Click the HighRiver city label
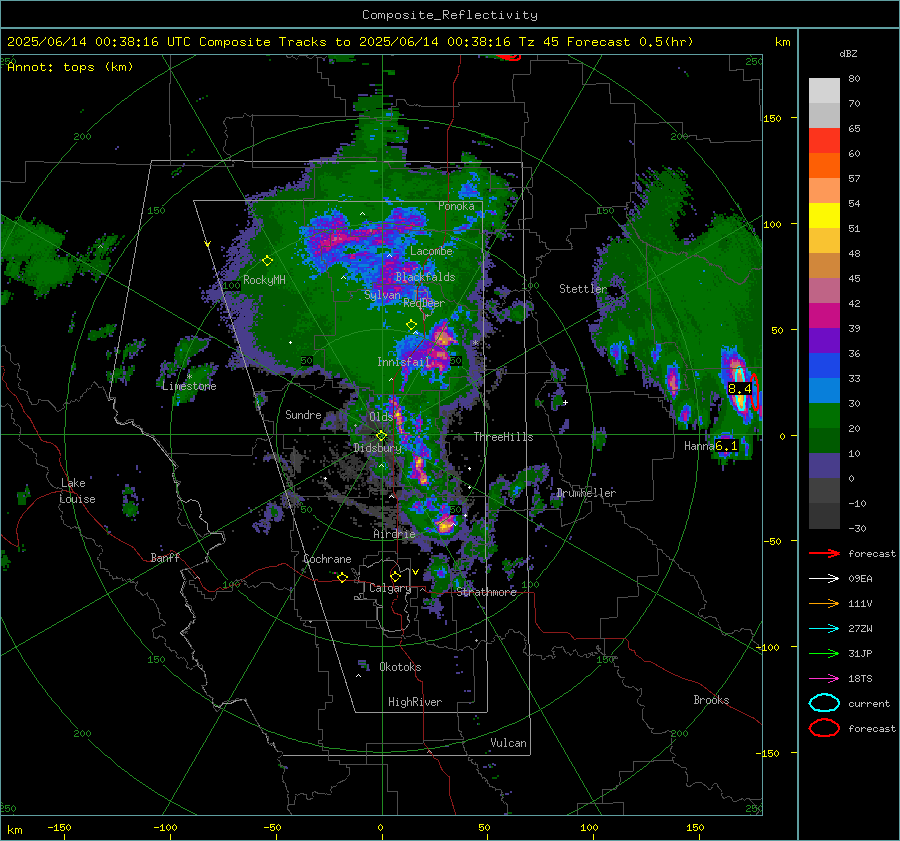The height and width of the screenshot is (841, 900). pos(415,702)
